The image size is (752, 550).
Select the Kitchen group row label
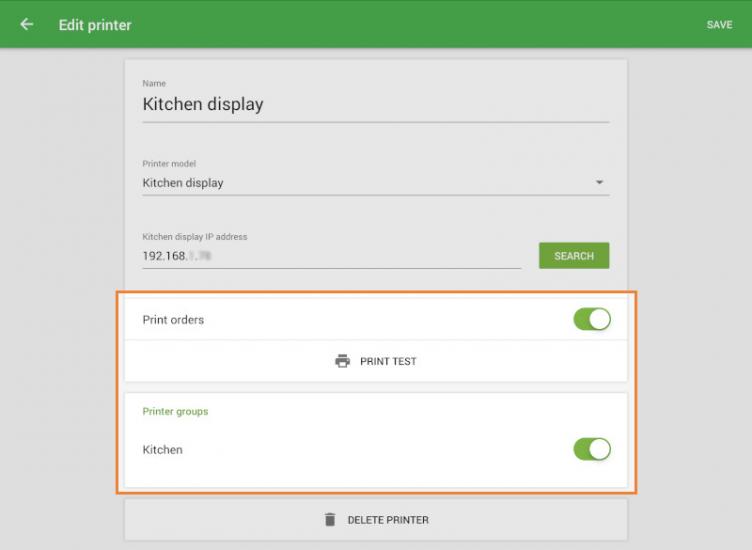coord(163,450)
